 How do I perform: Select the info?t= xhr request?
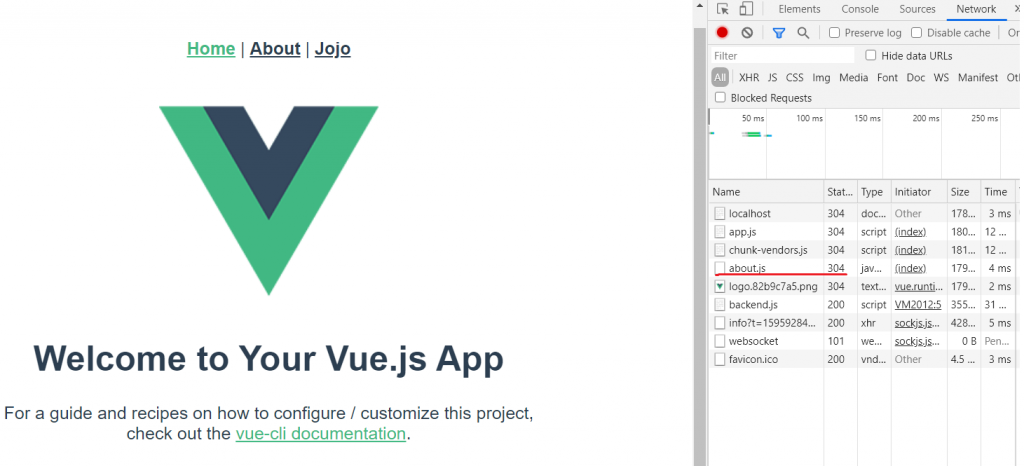863,323
